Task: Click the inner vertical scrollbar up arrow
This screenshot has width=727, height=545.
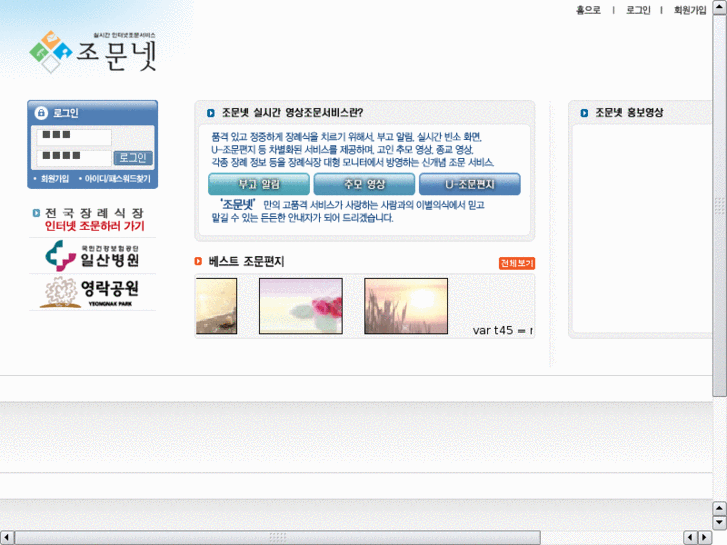Action: pyautogui.click(x=720, y=7)
